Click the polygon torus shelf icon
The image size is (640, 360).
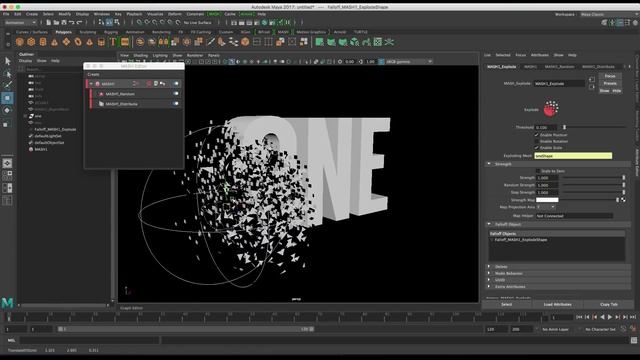click(x=78, y=42)
